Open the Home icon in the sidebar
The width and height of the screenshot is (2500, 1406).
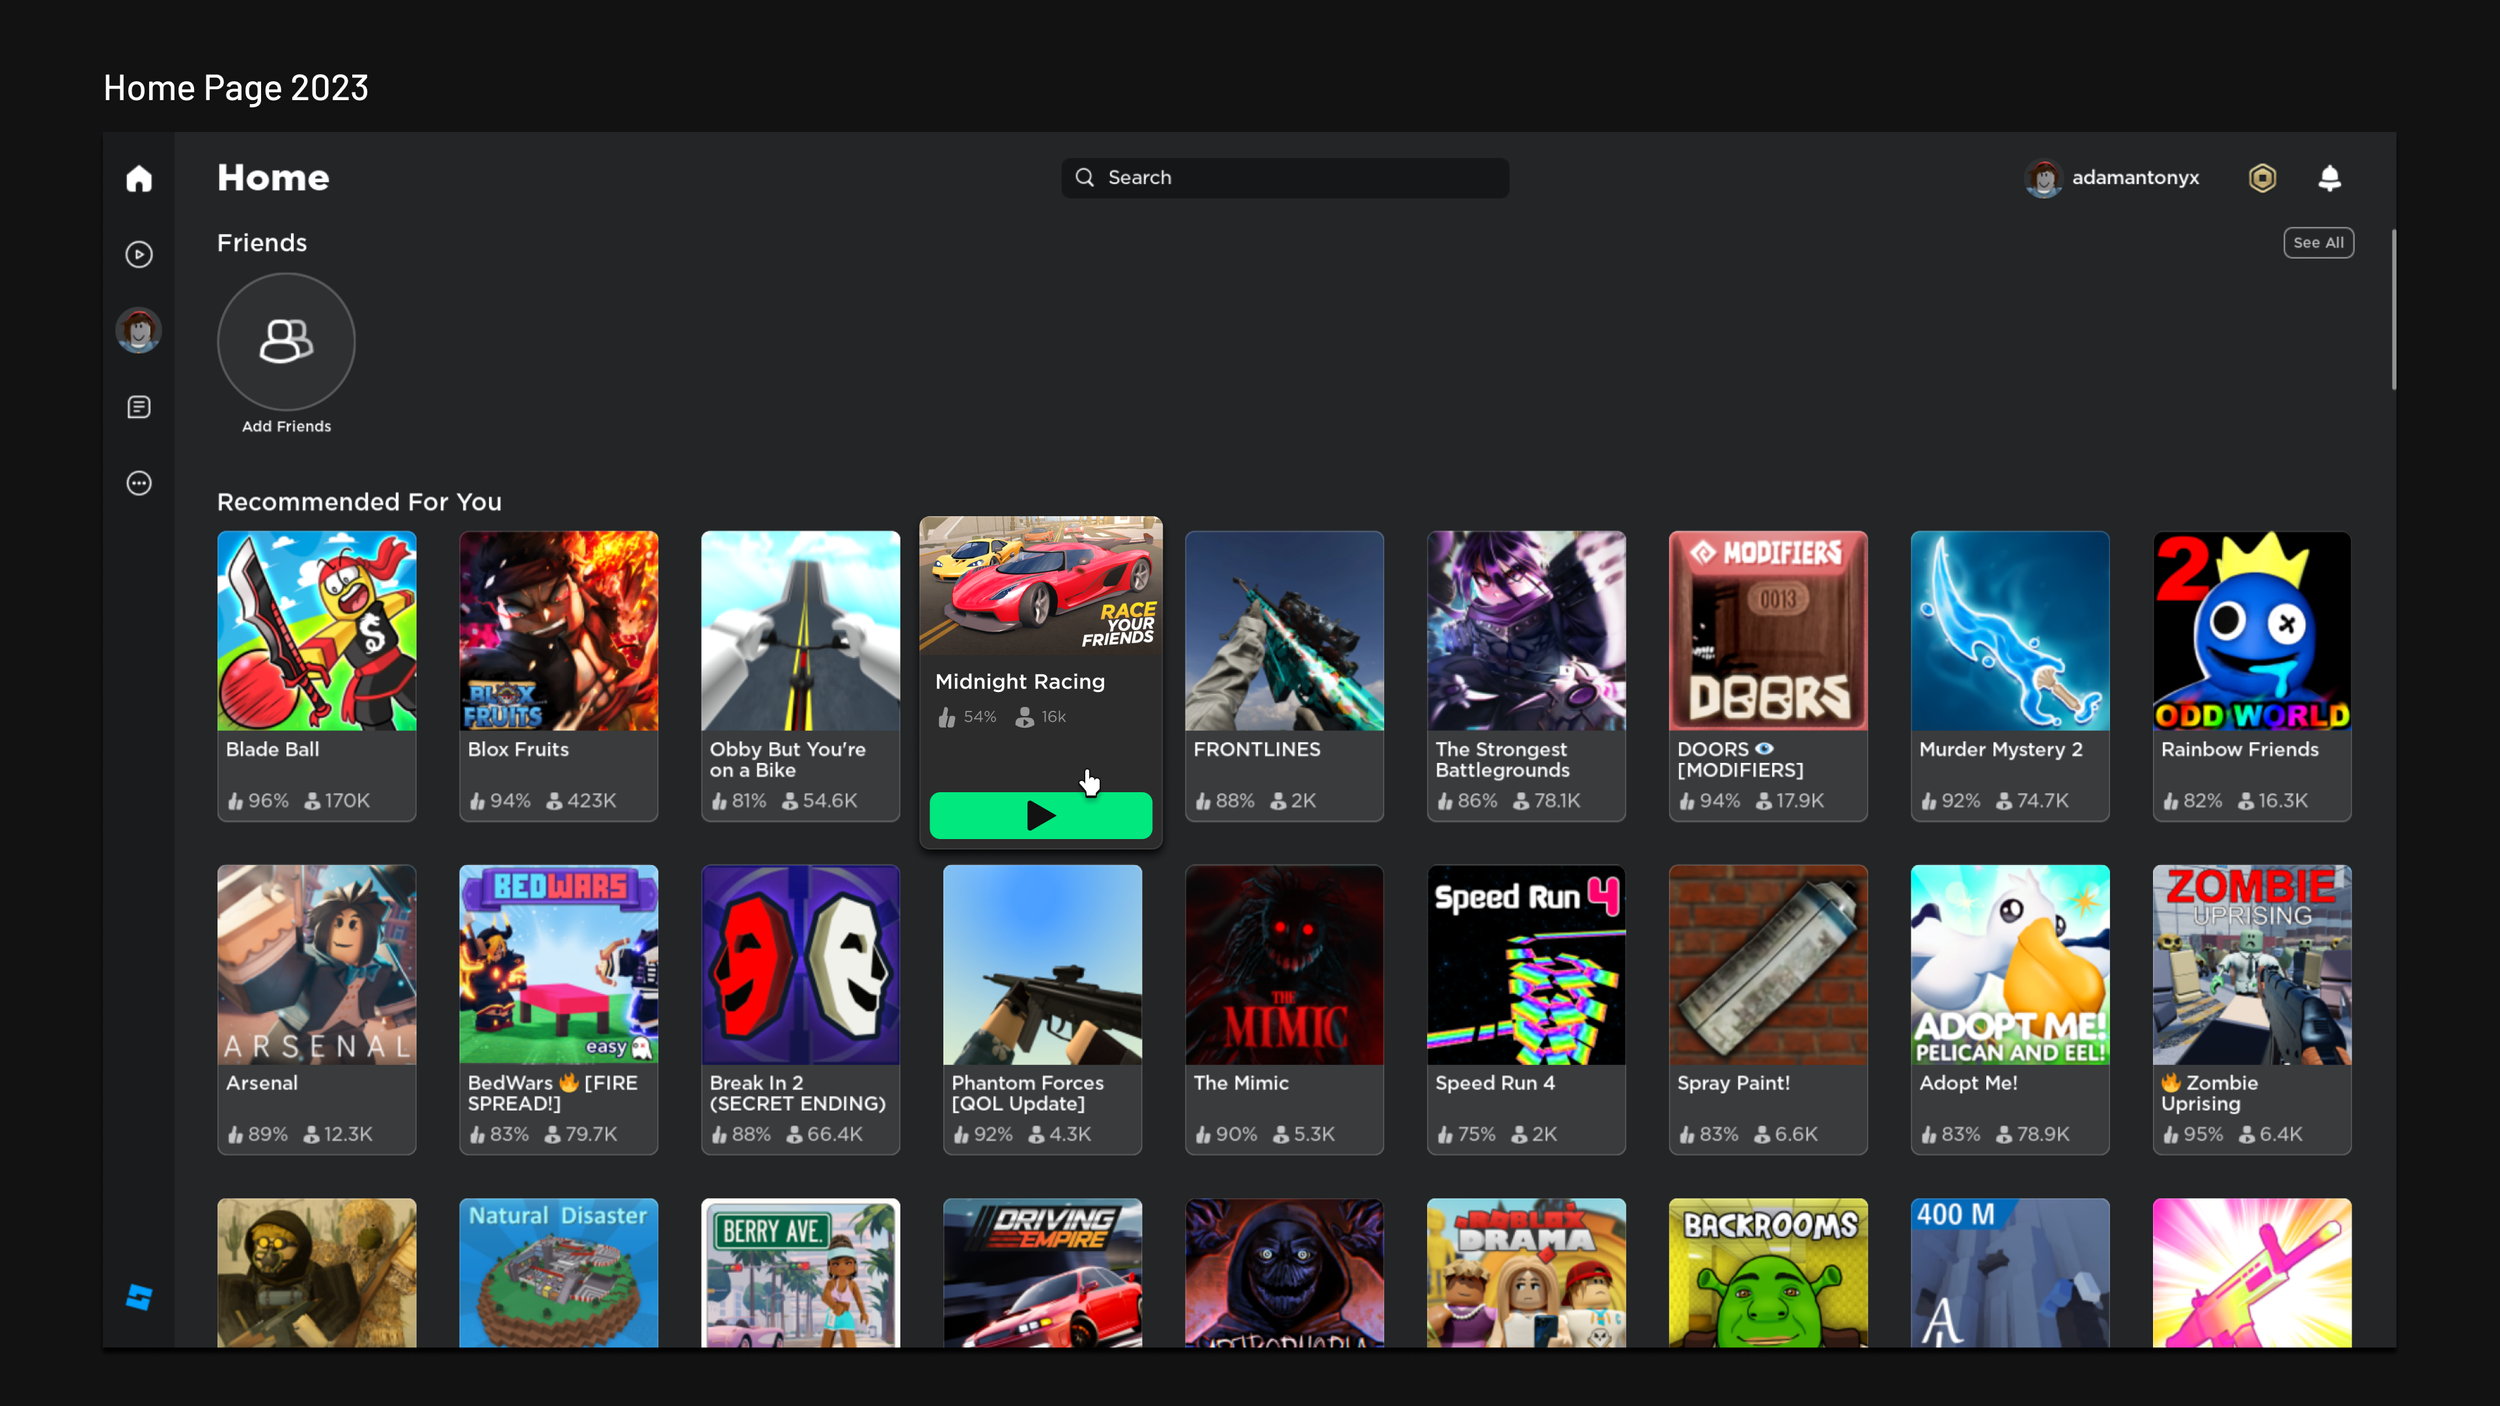click(x=139, y=178)
